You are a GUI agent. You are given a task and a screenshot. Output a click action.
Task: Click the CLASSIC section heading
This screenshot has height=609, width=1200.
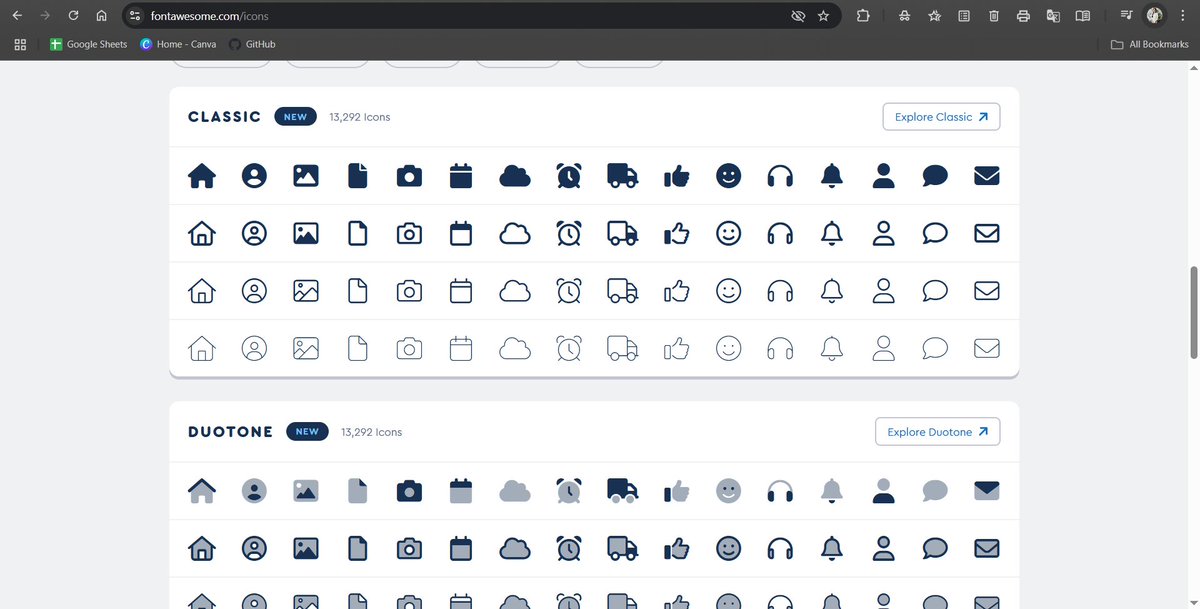(225, 117)
